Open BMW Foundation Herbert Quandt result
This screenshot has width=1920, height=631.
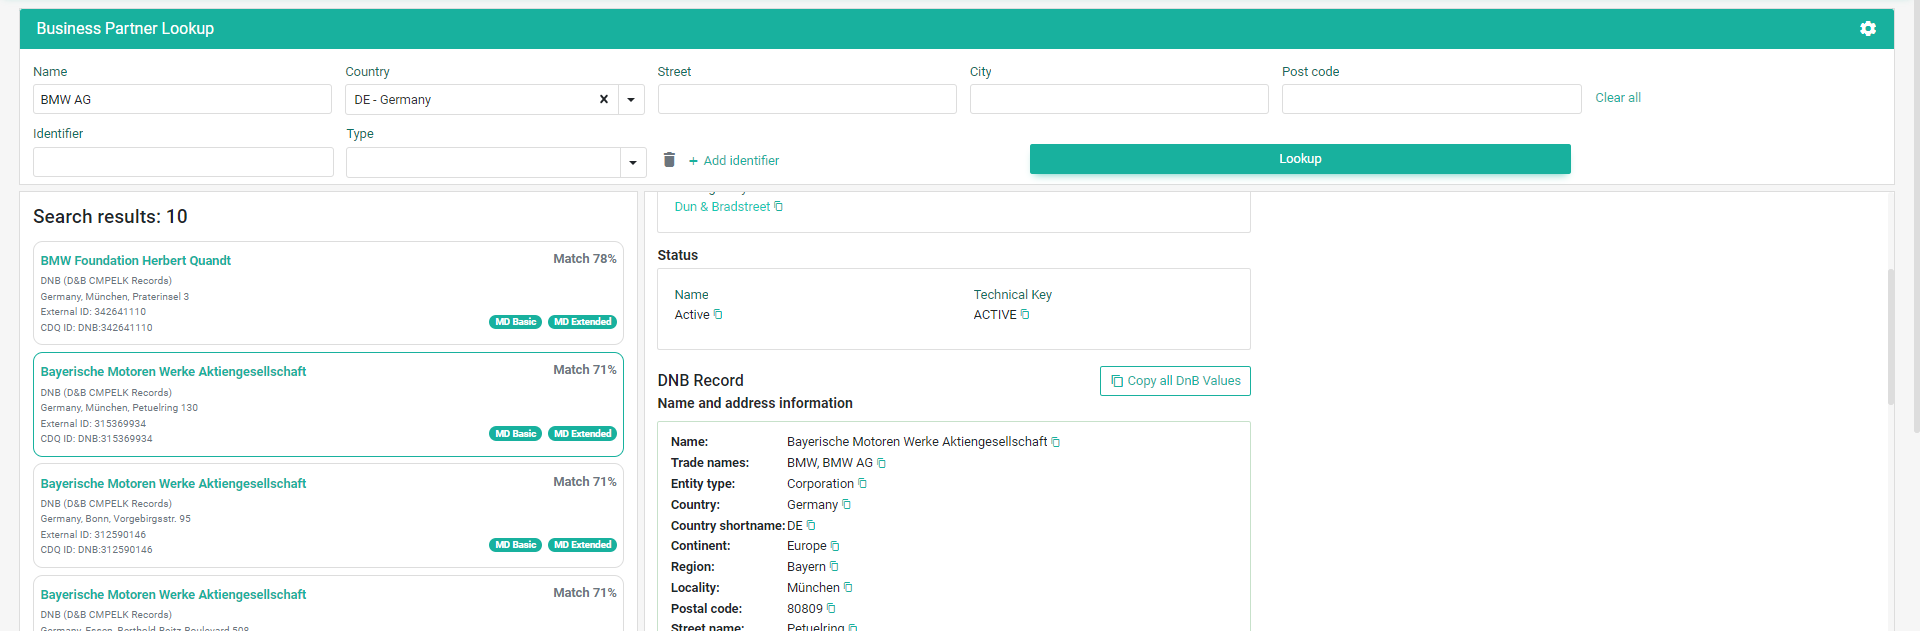[136, 261]
